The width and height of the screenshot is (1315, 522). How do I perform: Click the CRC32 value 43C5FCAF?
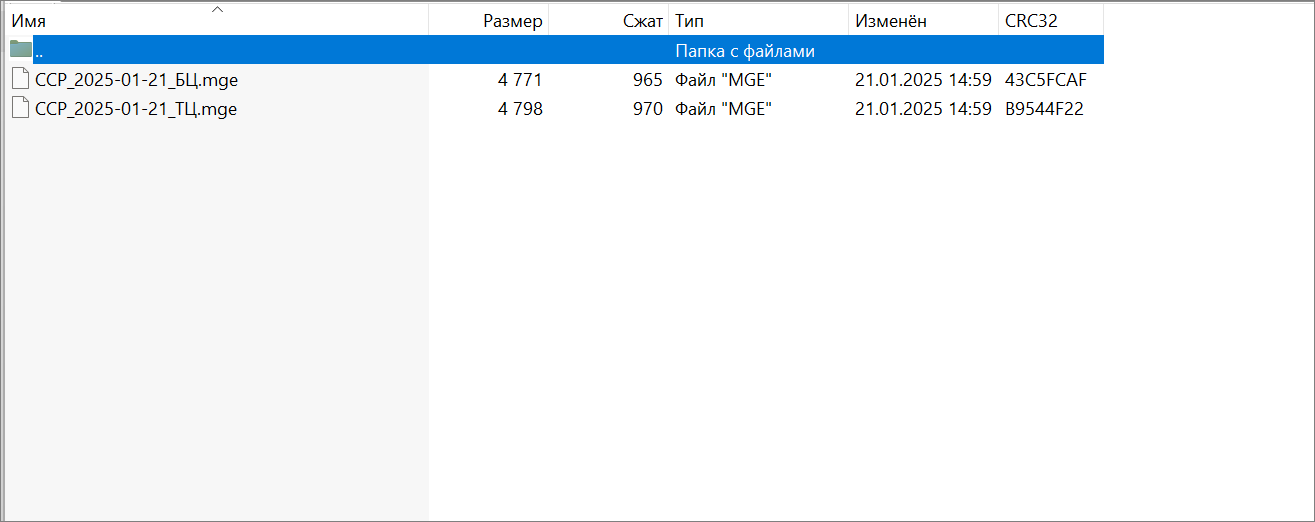pos(1045,80)
